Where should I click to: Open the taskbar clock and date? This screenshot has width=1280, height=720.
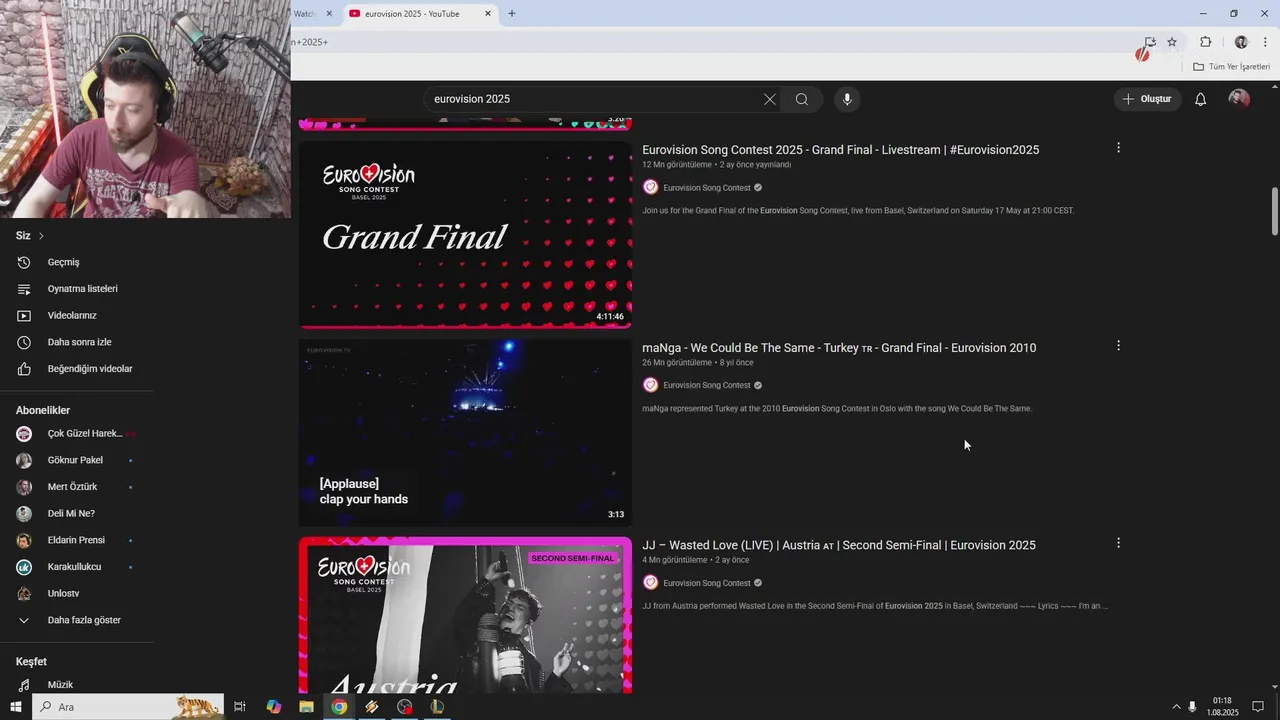(x=1222, y=707)
